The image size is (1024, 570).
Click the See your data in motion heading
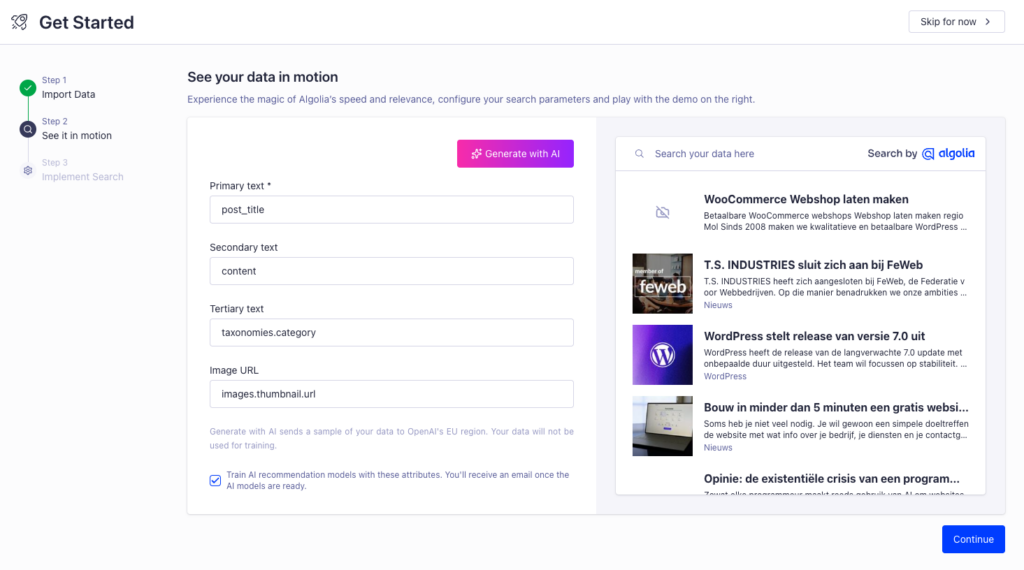point(263,77)
